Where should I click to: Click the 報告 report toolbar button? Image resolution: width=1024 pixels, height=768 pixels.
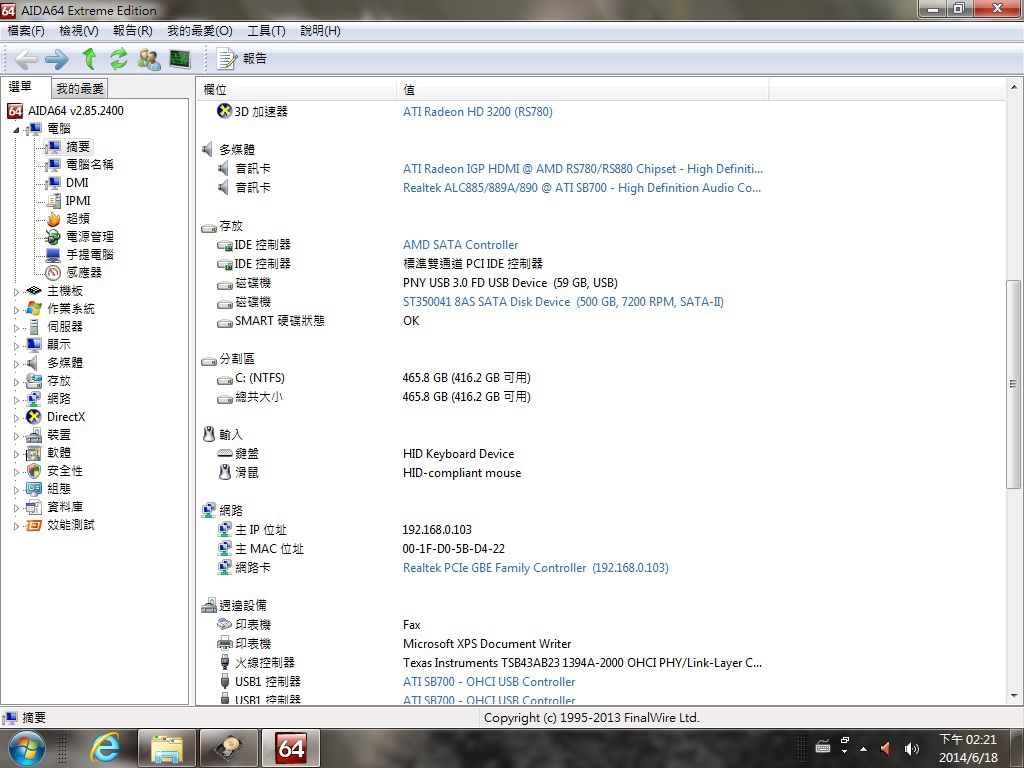pyautogui.click(x=242, y=59)
